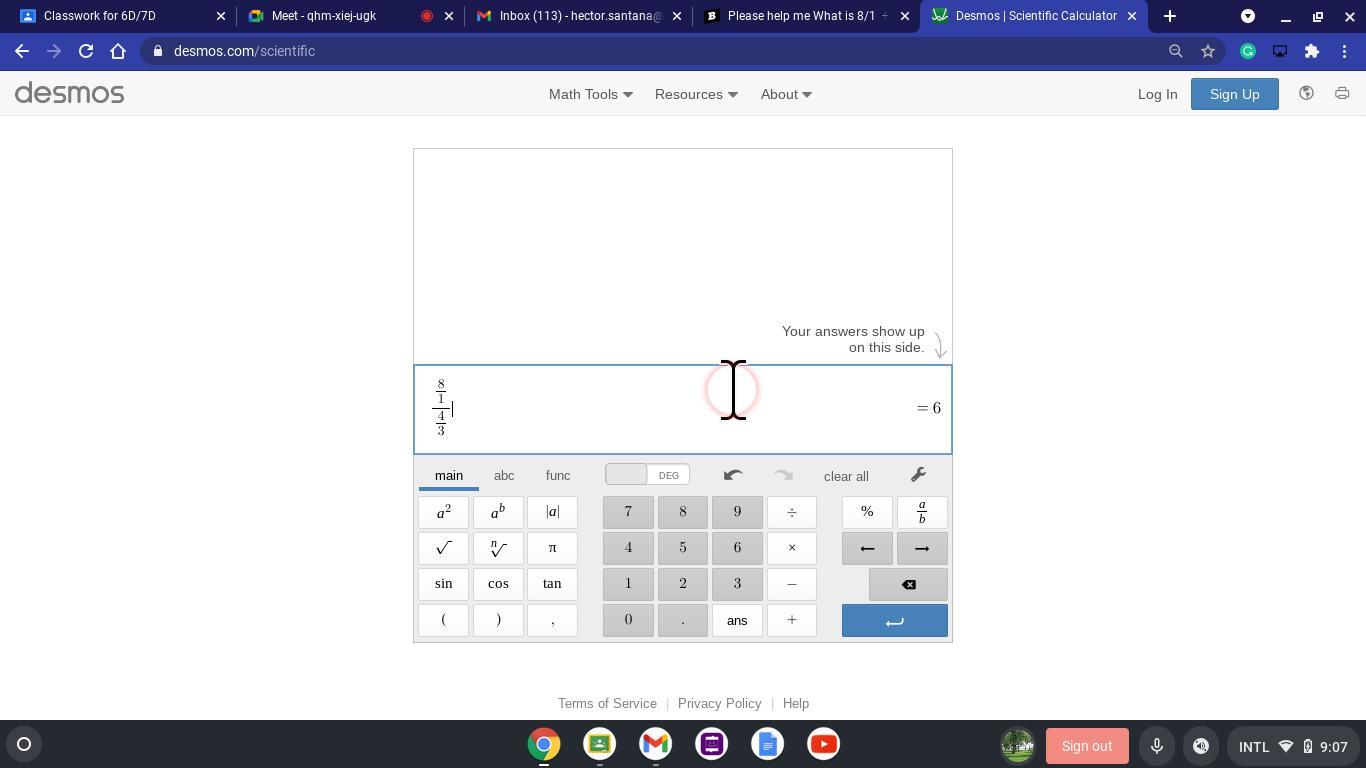Redo the calculator action
Image resolution: width=1366 pixels, height=768 pixels.
(x=783, y=475)
